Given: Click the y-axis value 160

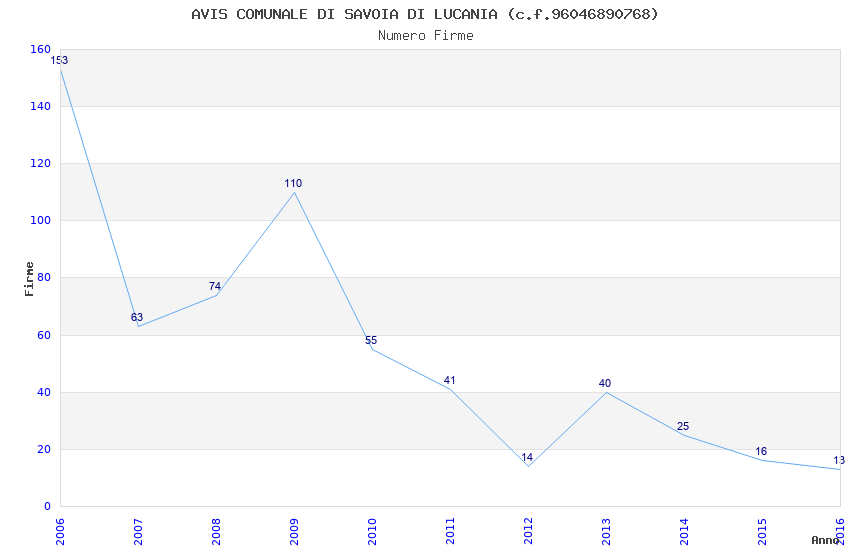Looking at the screenshot, I should point(41,49).
